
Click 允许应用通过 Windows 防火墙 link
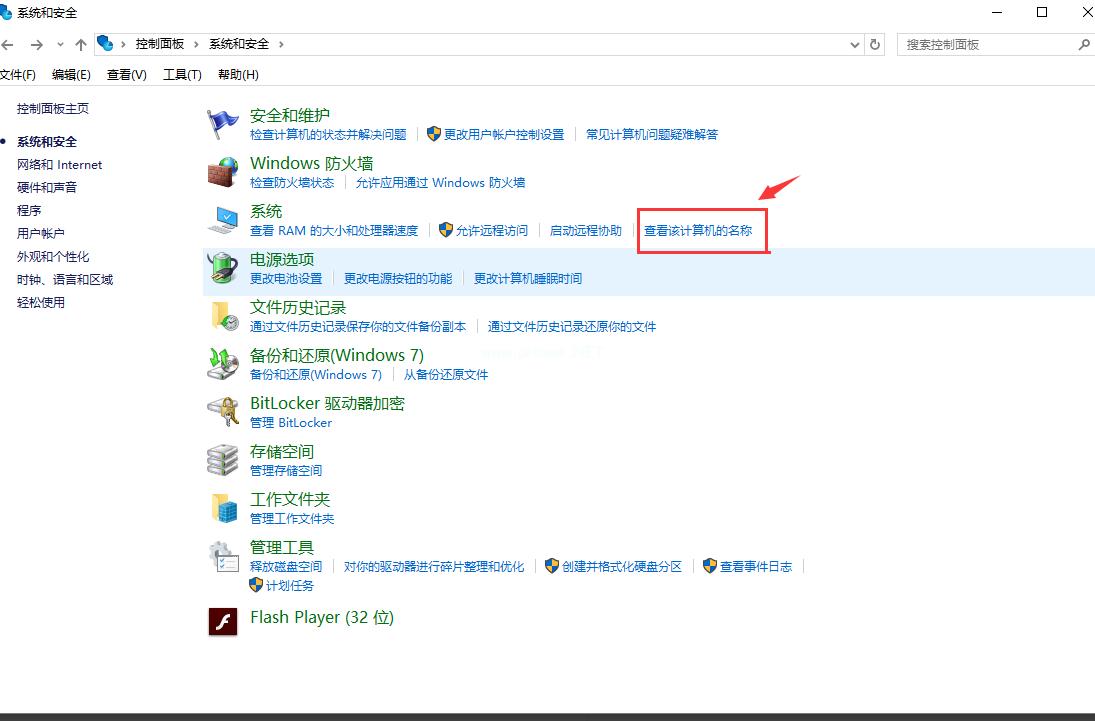tap(440, 183)
